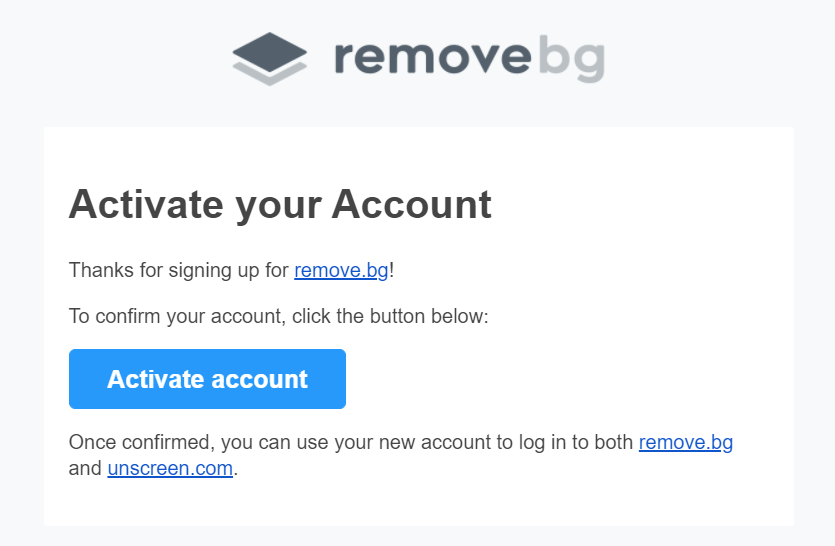Open the remove.bg link in "Once confirmed" sentence
The height and width of the screenshot is (546, 835).
tap(686, 442)
